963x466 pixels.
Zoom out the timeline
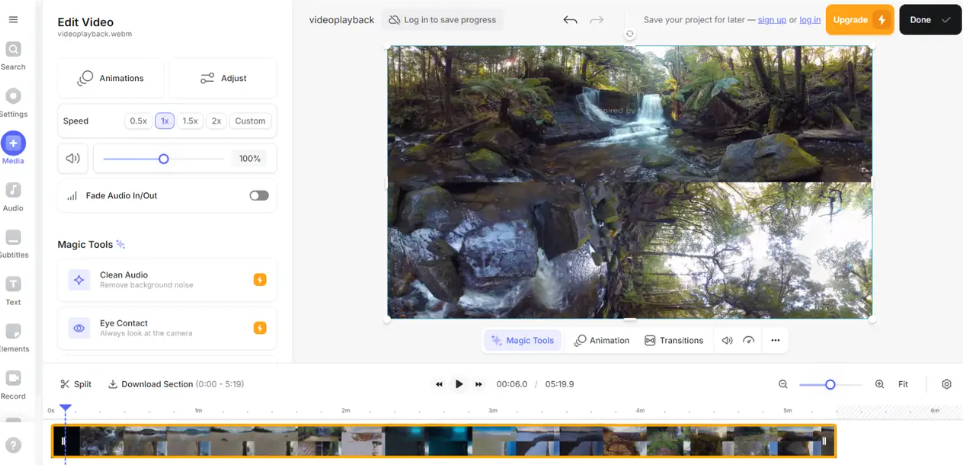(783, 384)
